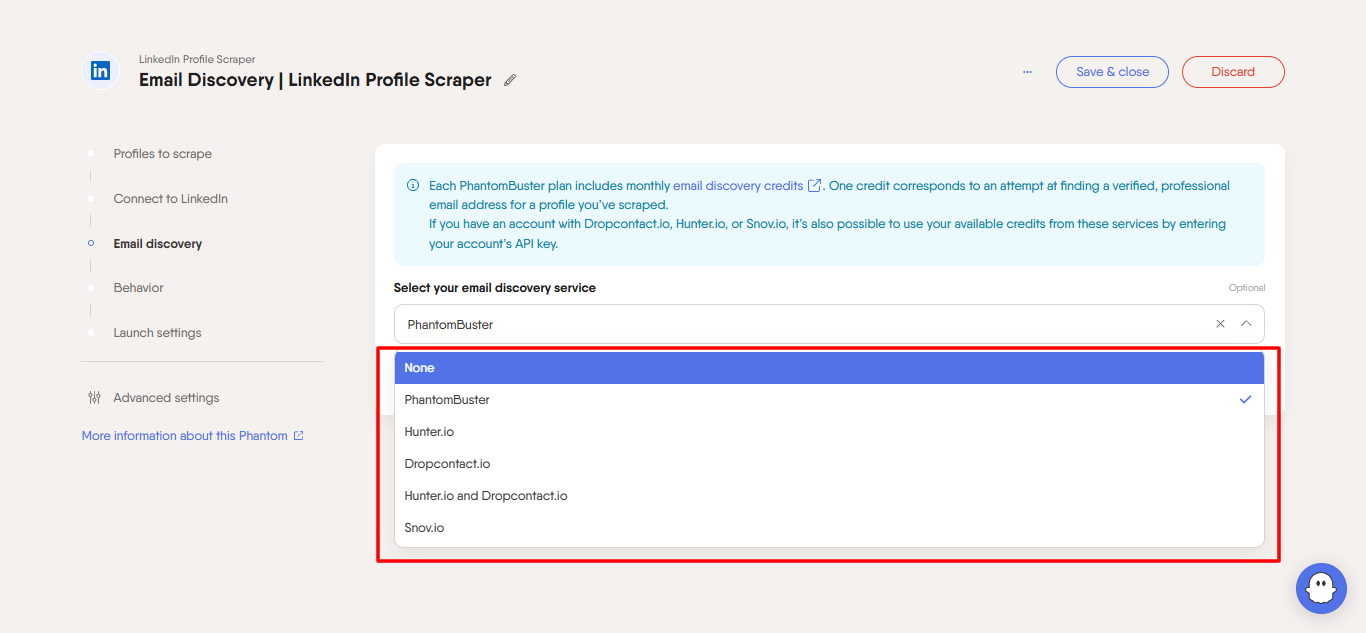Clear the selected service with X icon
The image size is (1366, 633).
tap(1220, 324)
